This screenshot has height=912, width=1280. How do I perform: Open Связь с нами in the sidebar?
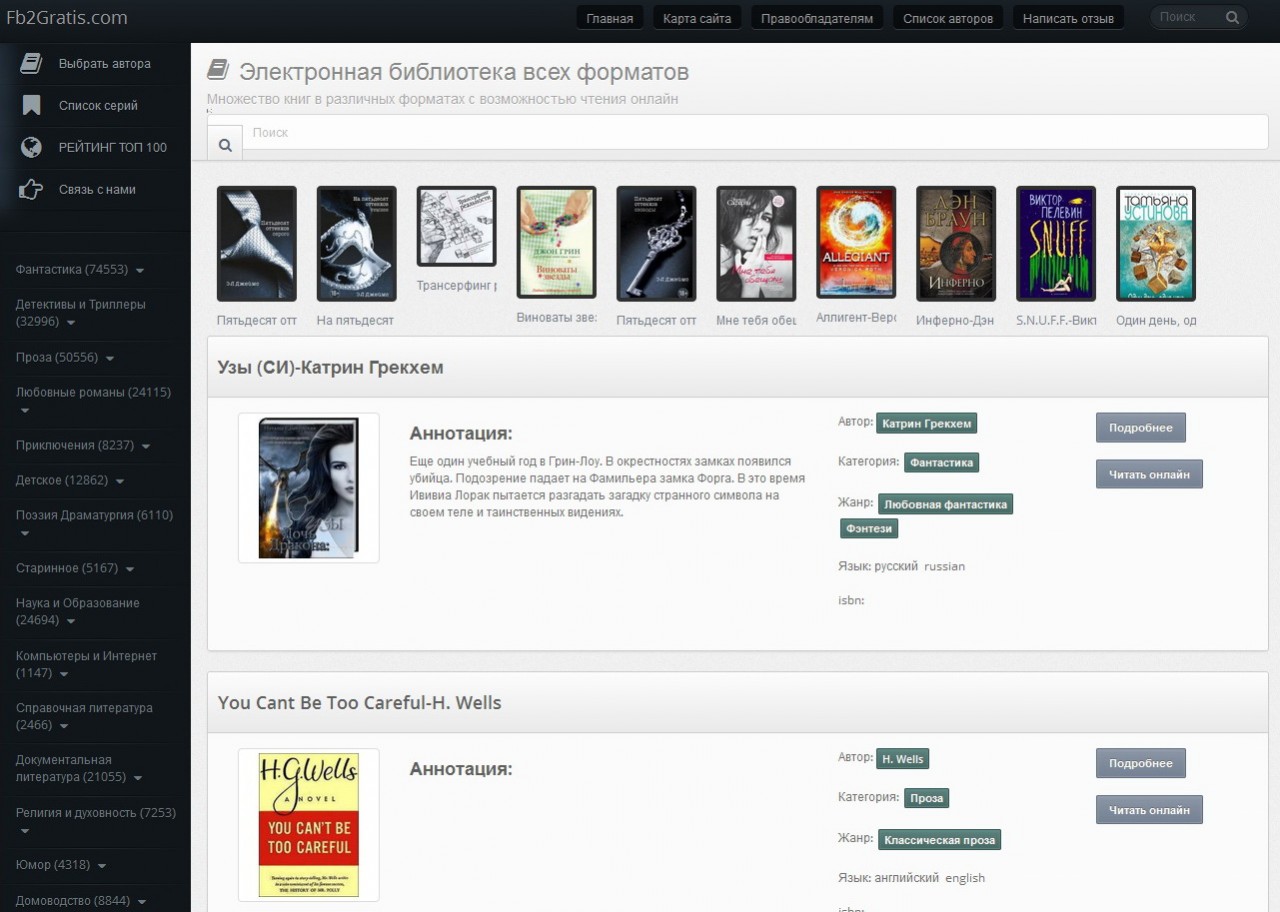[x=97, y=189]
